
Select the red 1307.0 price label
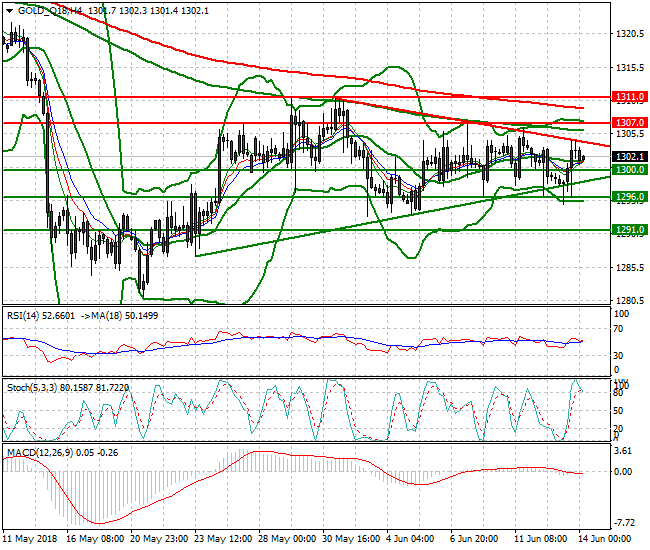(x=630, y=123)
